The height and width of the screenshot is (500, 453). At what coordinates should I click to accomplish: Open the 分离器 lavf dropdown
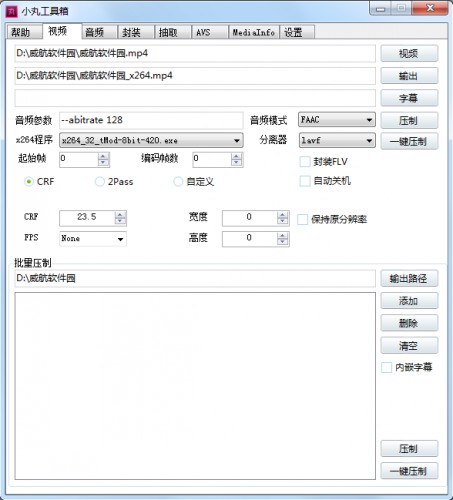pyautogui.click(x=337, y=140)
